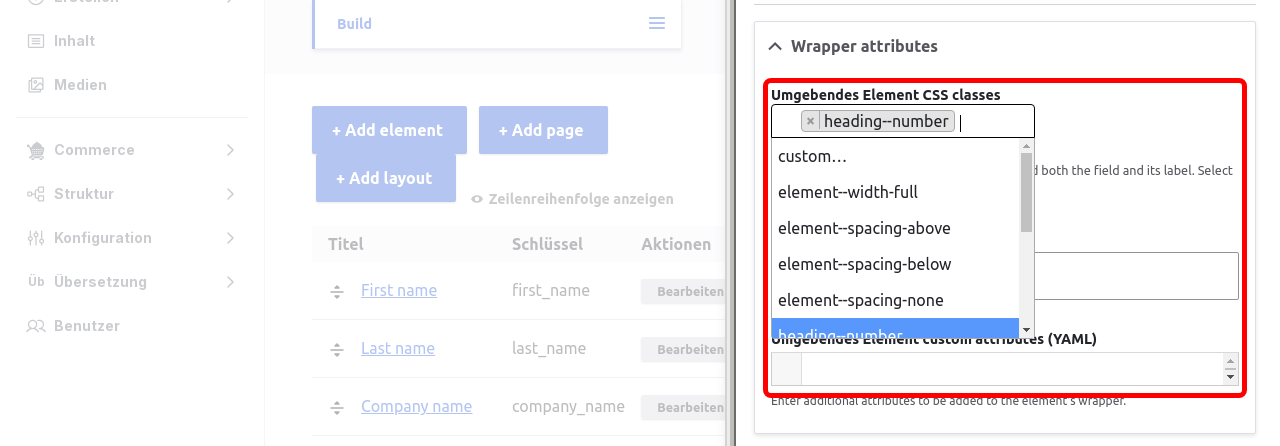This screenshot has width=1280, height=446.
Task: Open the Company name element link
Action: click(x=416, y=406)
